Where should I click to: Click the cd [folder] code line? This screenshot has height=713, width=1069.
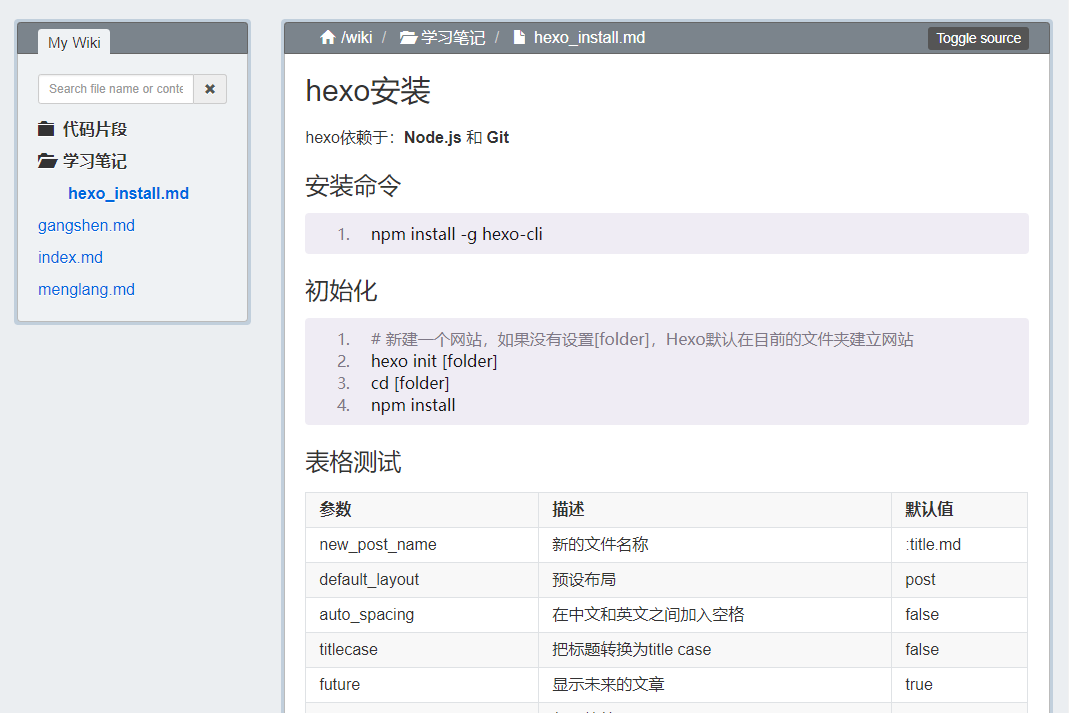tap(410, 383)
